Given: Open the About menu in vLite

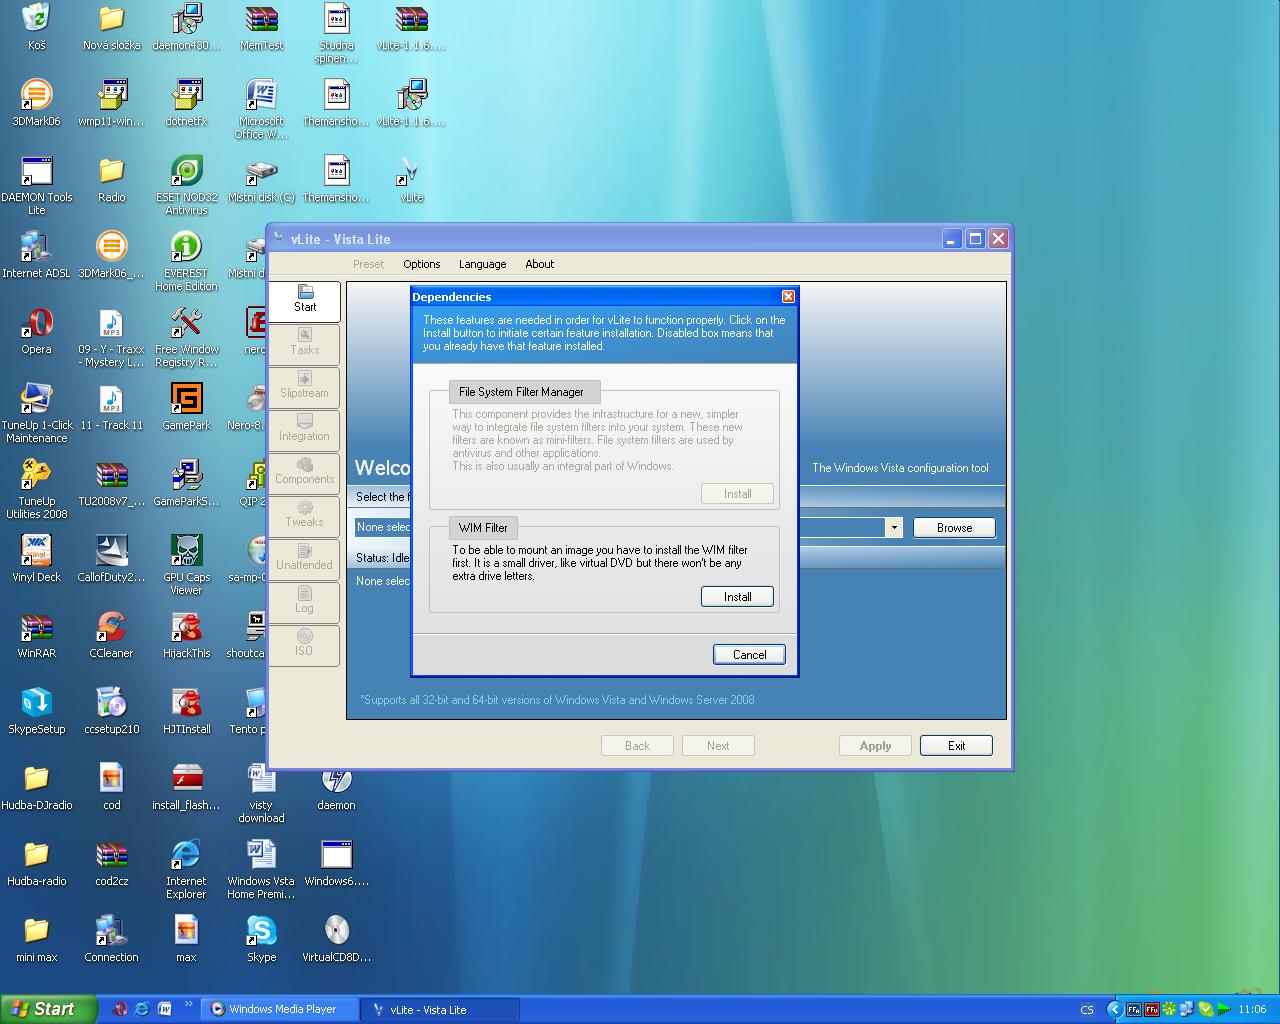Looking at the screenshot, I should point(539,264).
